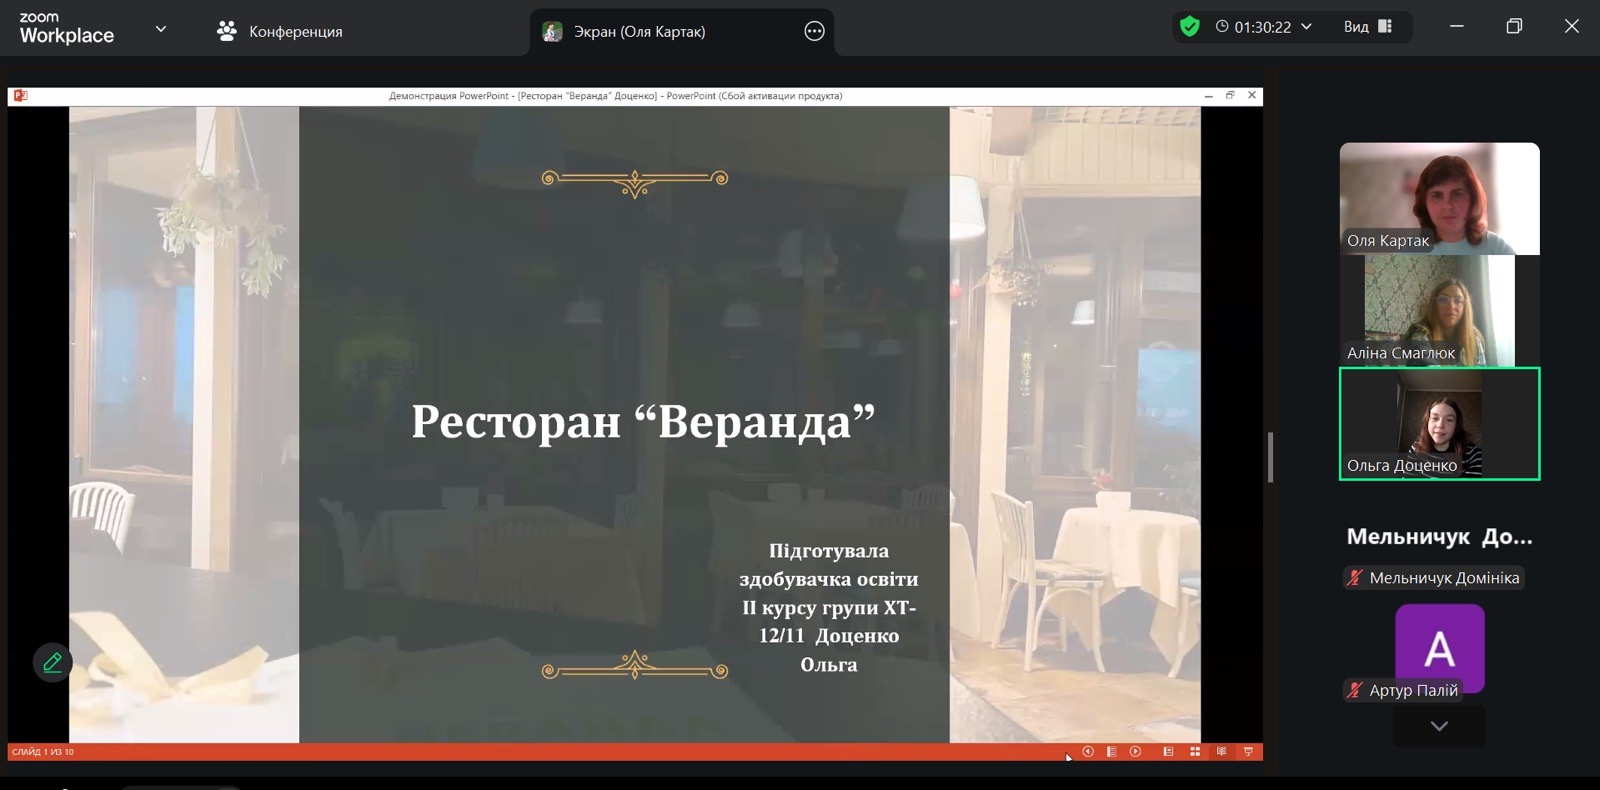Screen dimensions: 1600x790
Task: Click the Slide Show presenter icon
Action: [x=1248, y=752]
